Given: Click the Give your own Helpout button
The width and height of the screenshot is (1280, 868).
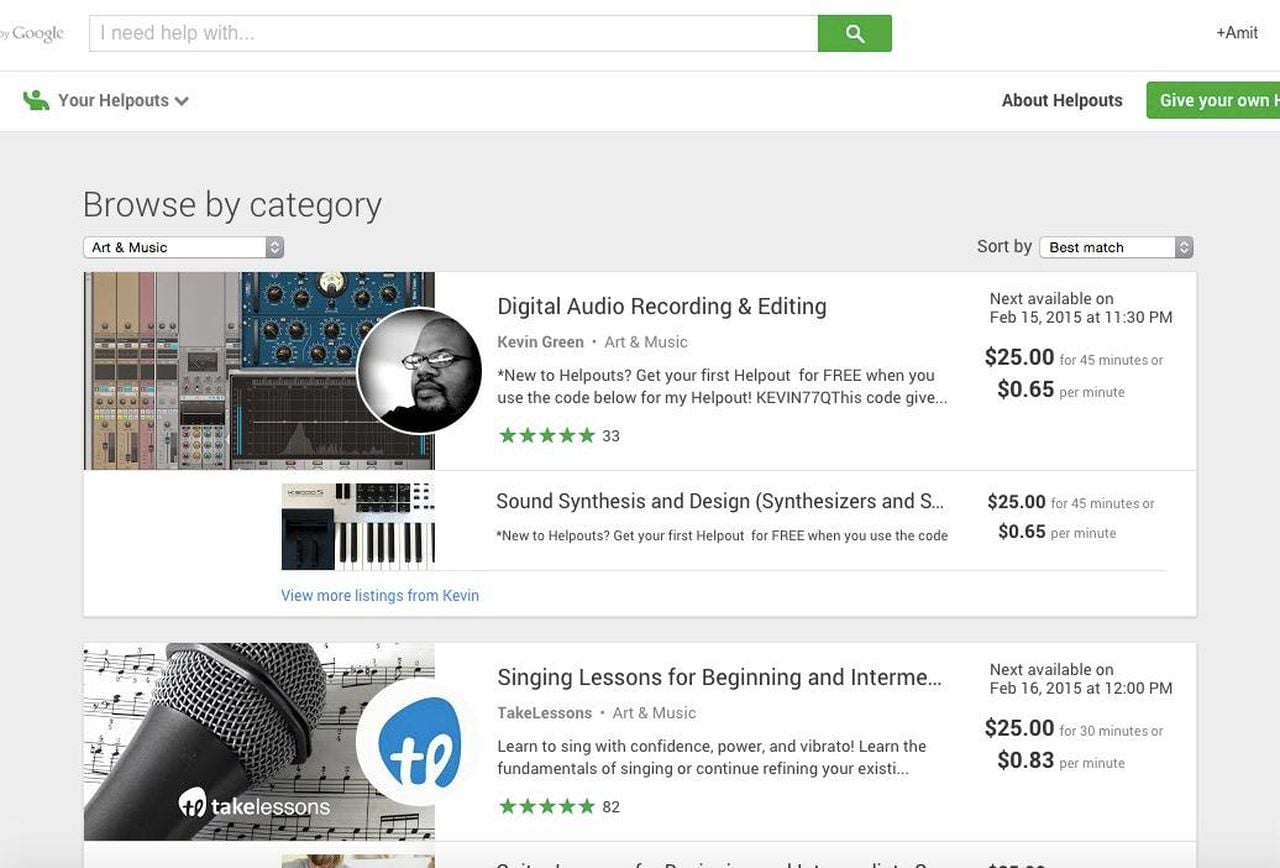Looking at the screenshot, I should coord(1214,100).
